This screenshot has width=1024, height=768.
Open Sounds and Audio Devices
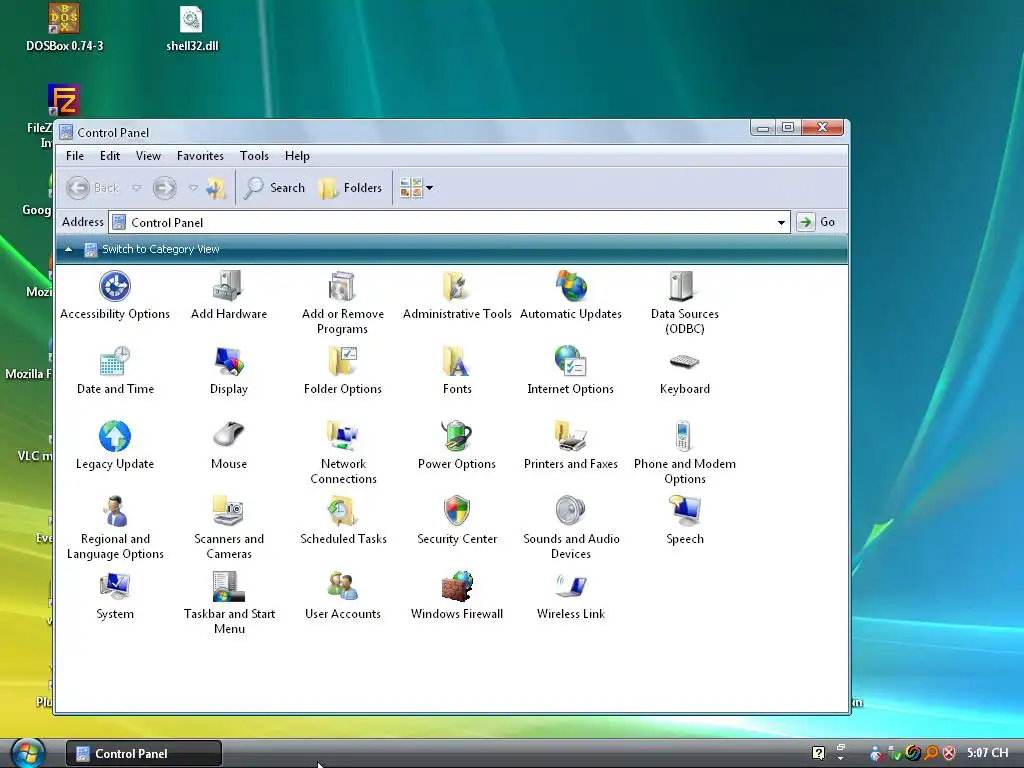(571, 528)
